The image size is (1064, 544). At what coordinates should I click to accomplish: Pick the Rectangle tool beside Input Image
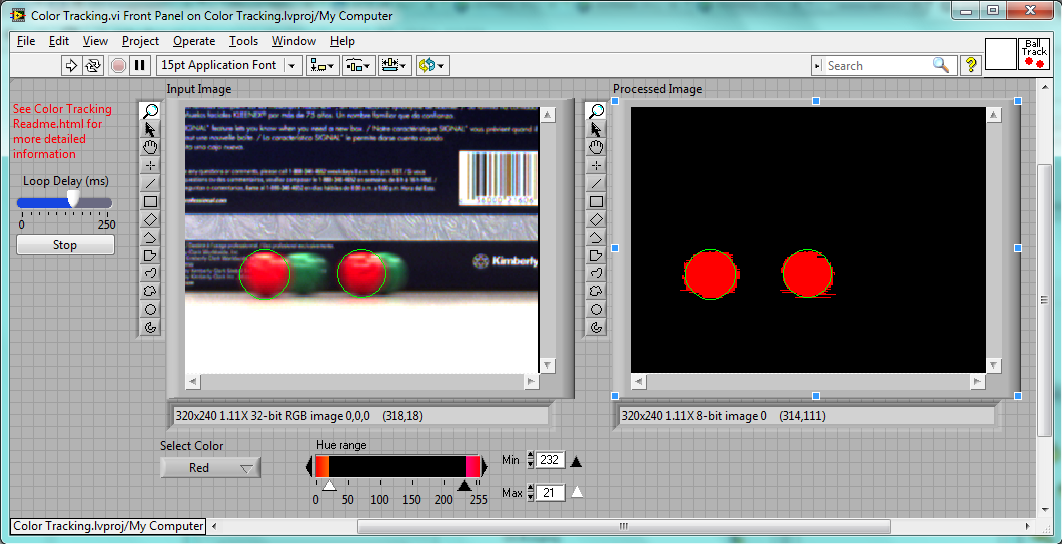[x=150, y=201]
